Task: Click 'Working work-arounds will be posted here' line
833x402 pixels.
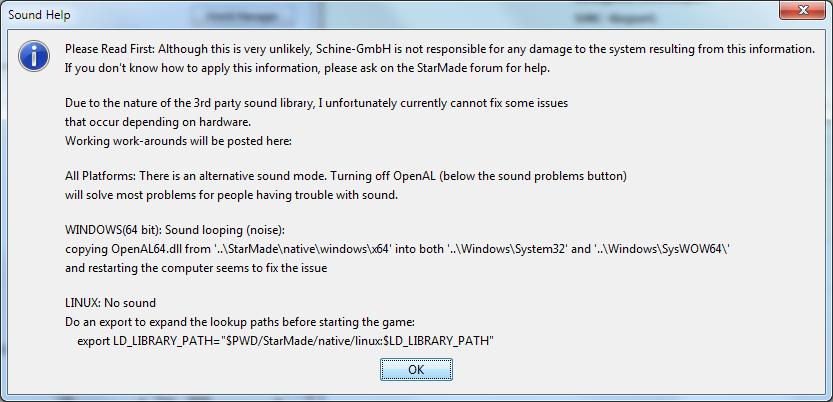Action: (178, 141)
